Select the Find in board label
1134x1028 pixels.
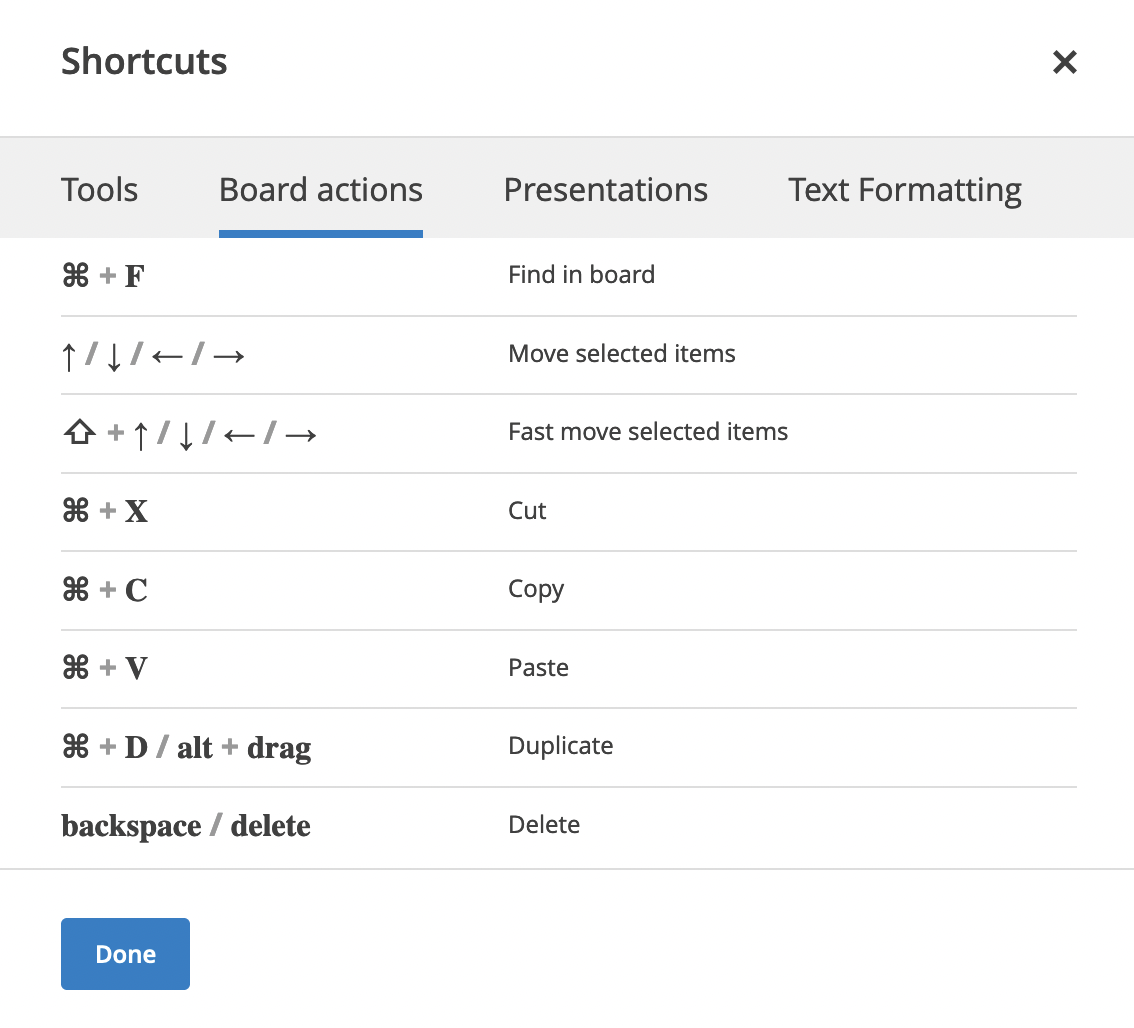pos(581,275)
